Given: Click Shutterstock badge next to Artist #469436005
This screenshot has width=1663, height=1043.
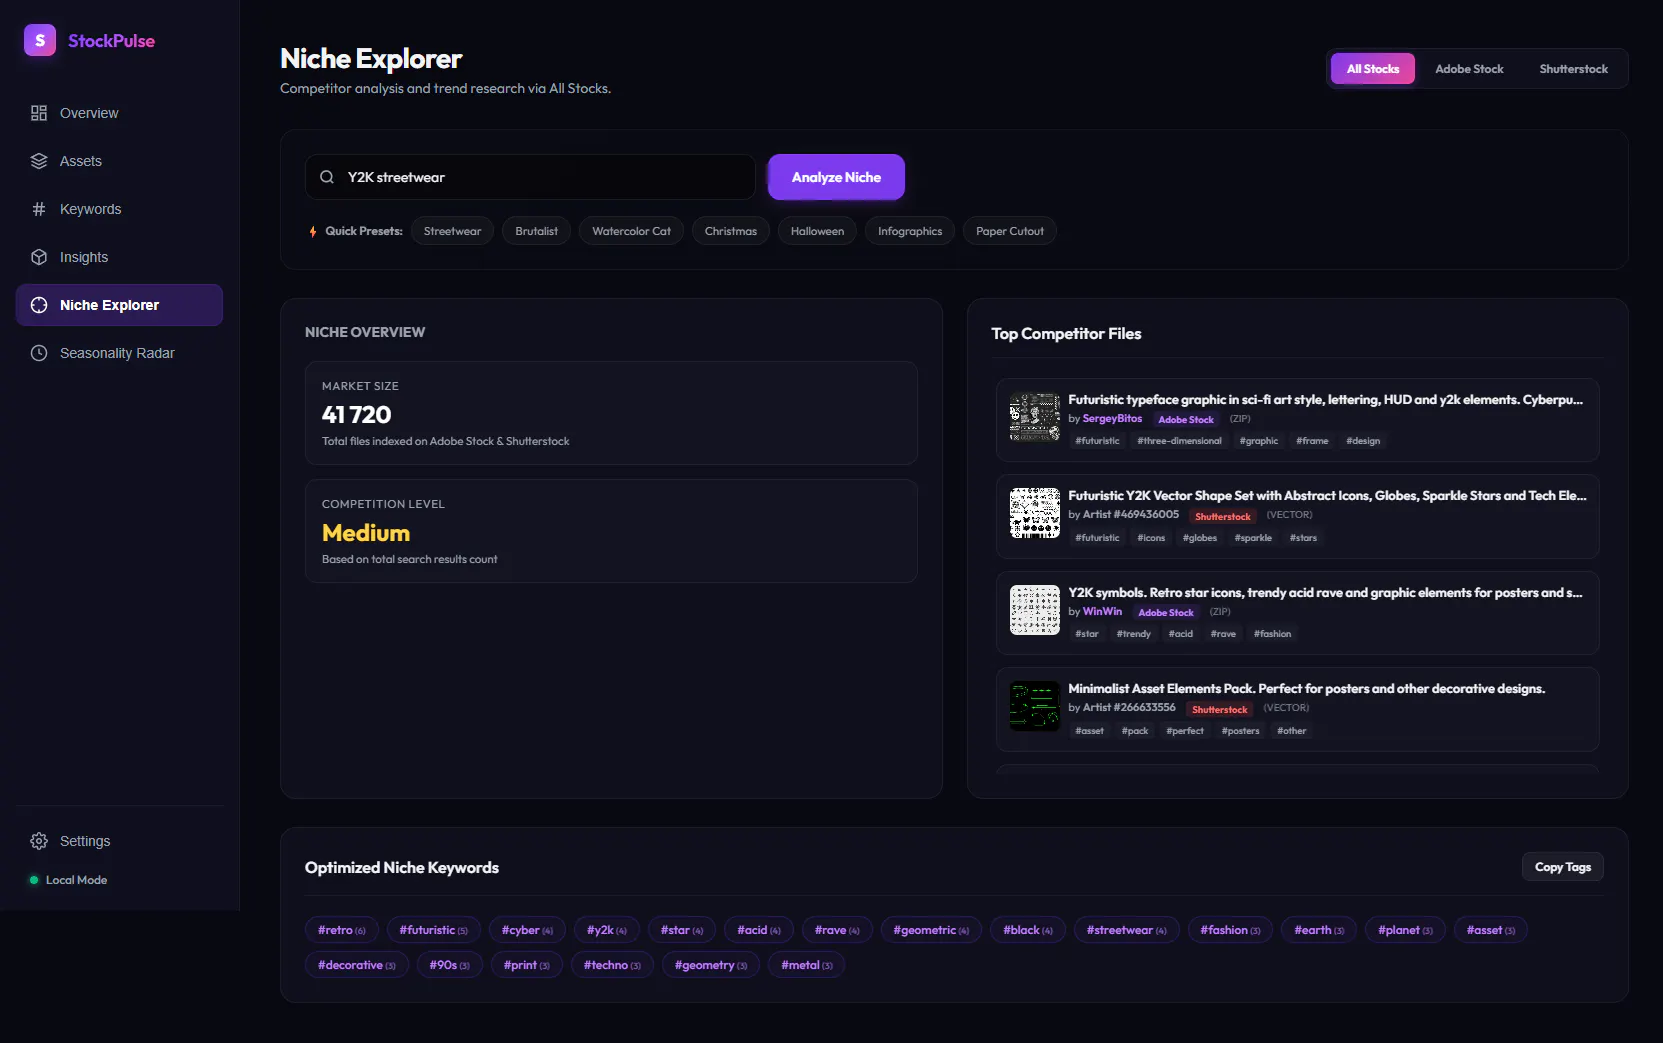Looking at the screenshot, I should 1222,517.
